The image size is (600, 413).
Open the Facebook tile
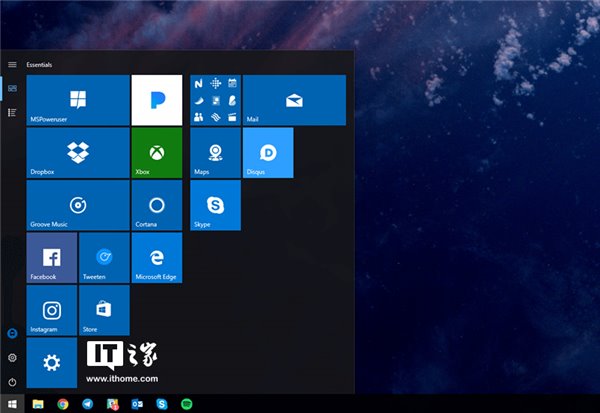tap(52, 258)
